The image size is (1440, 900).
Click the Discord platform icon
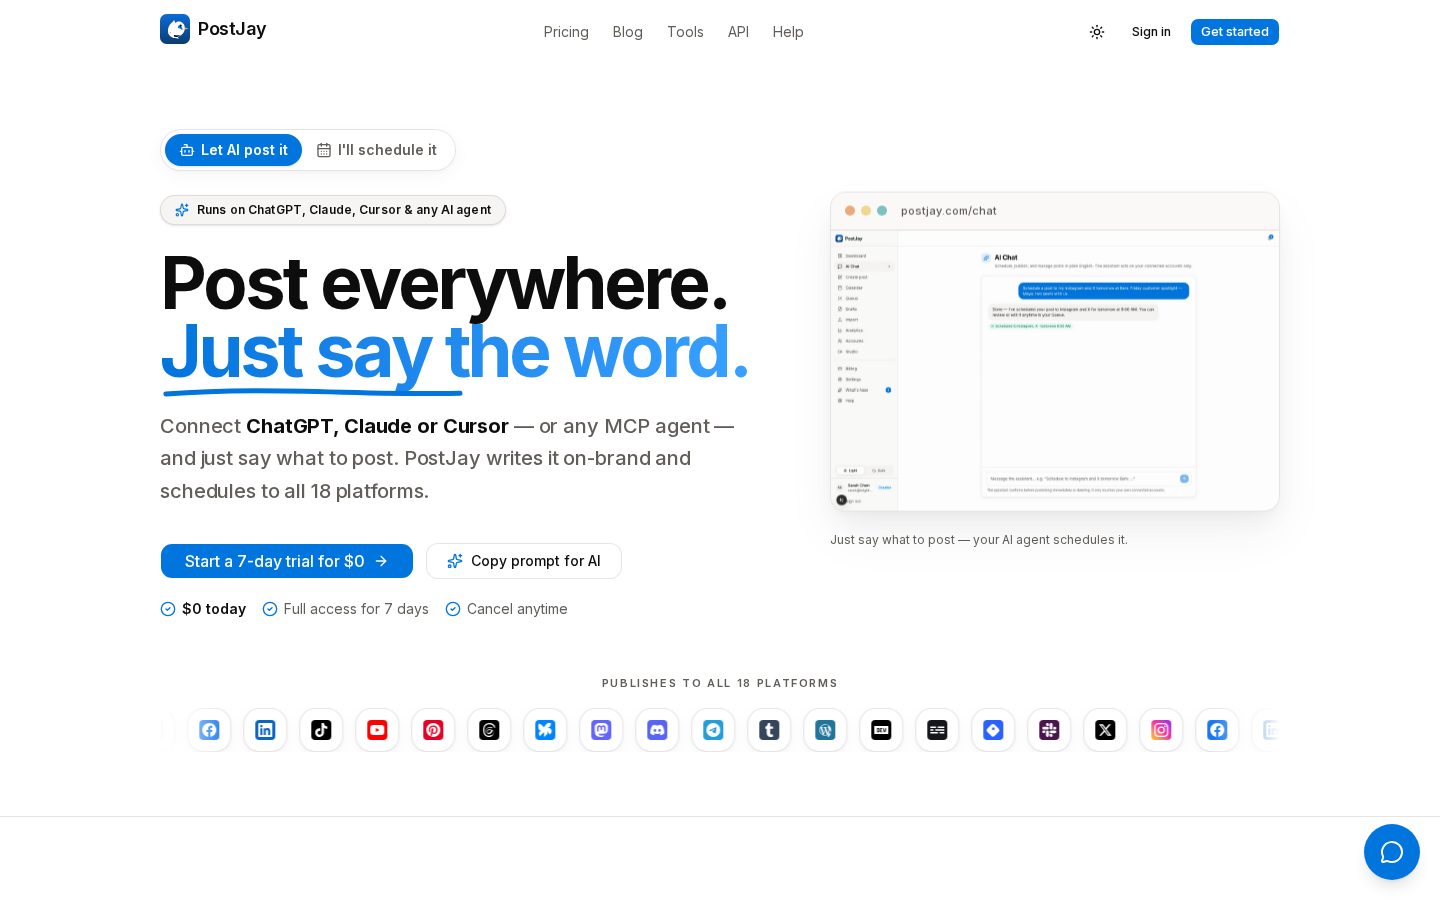pos(657,730)
